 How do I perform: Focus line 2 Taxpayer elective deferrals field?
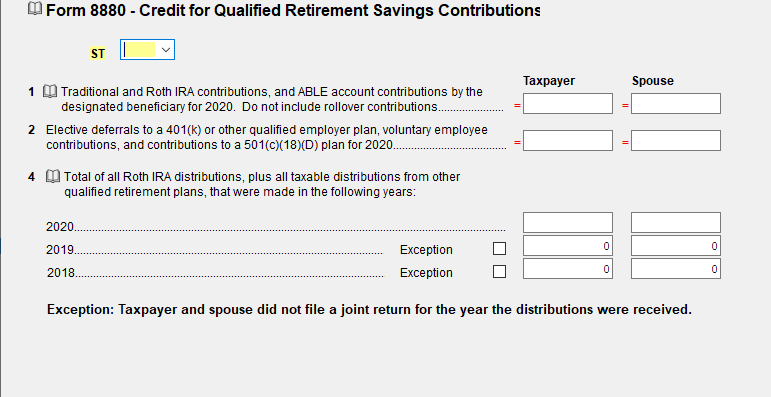click(x=568, y=141)
